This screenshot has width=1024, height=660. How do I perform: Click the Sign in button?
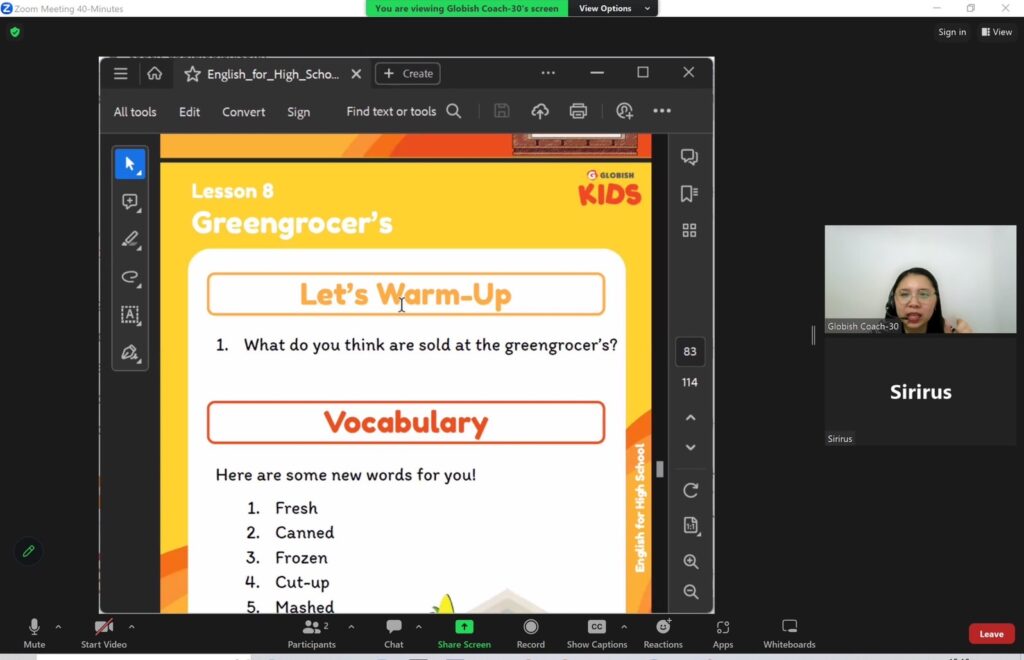[952, 32]
